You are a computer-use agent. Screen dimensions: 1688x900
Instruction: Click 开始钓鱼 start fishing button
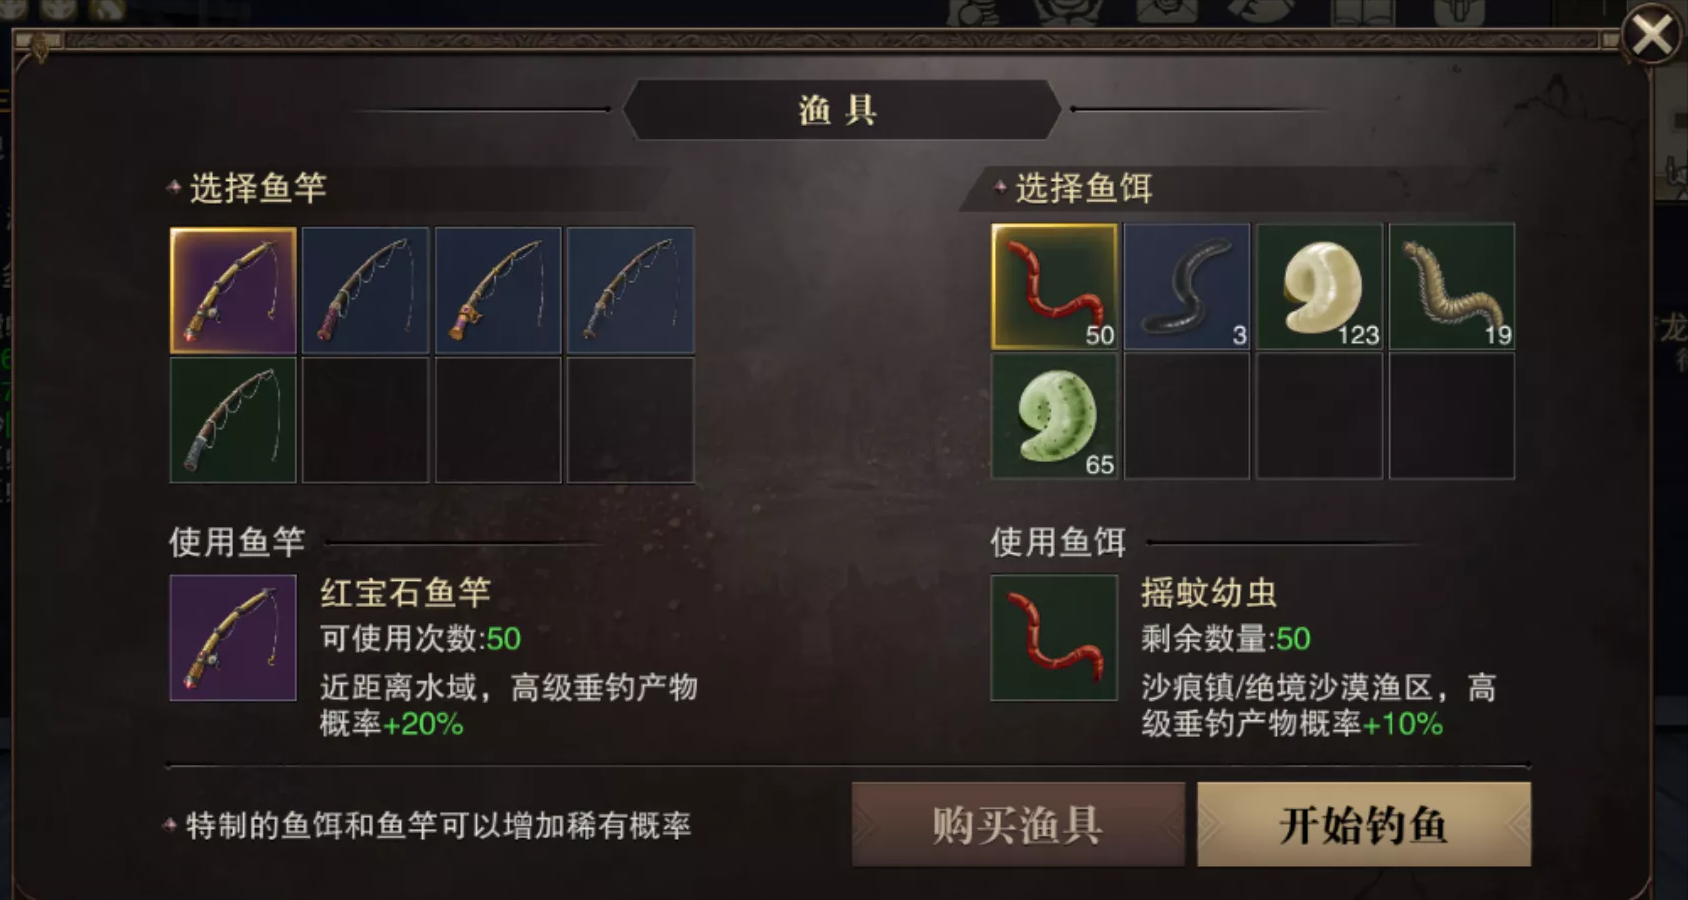pyautogui.click(x=1364, y=824)
